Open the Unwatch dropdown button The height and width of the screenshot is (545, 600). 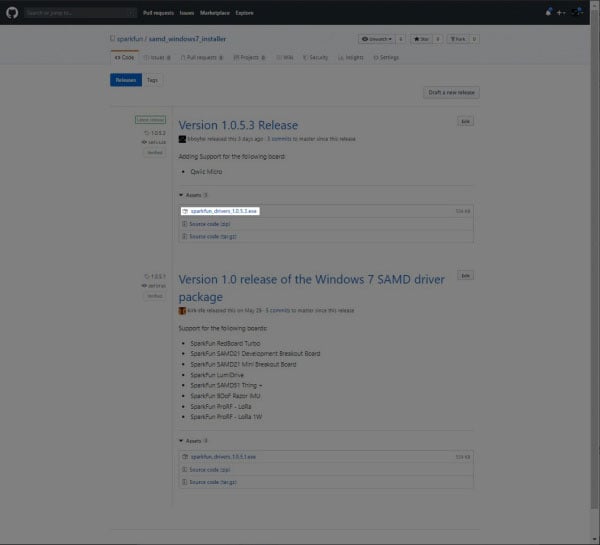coord(376,40)
